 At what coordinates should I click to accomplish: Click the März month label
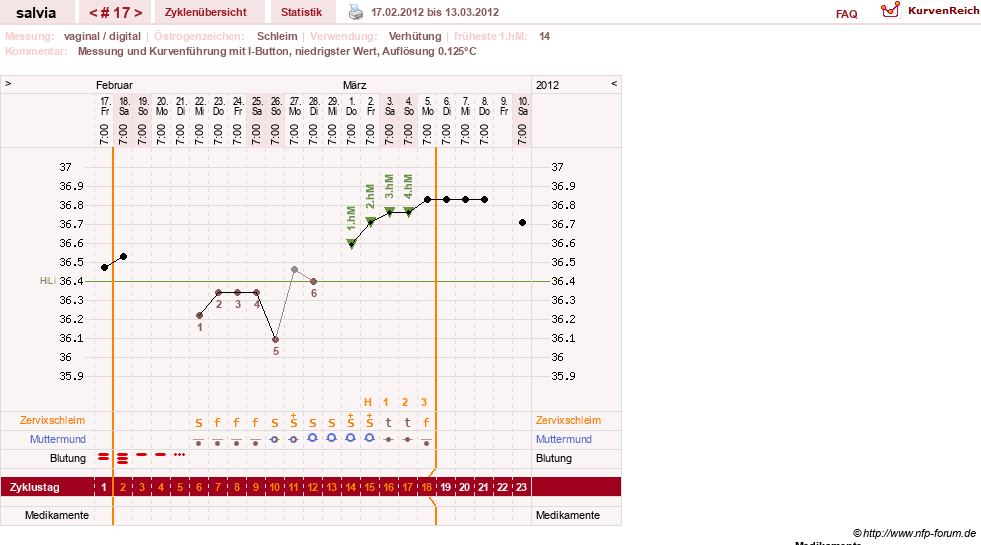(354, 85)
